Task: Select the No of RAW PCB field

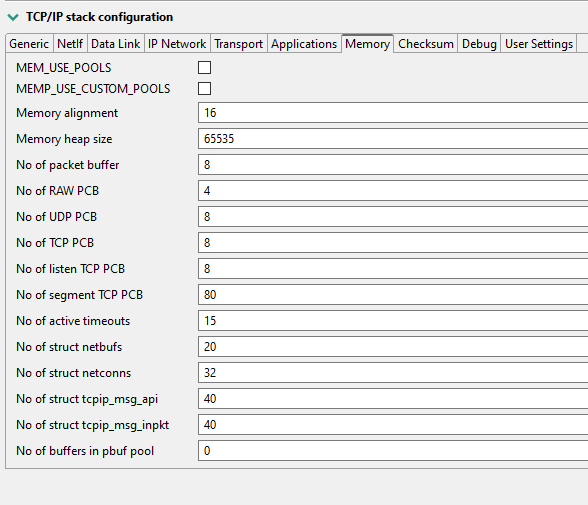Action: coord(393,191)
